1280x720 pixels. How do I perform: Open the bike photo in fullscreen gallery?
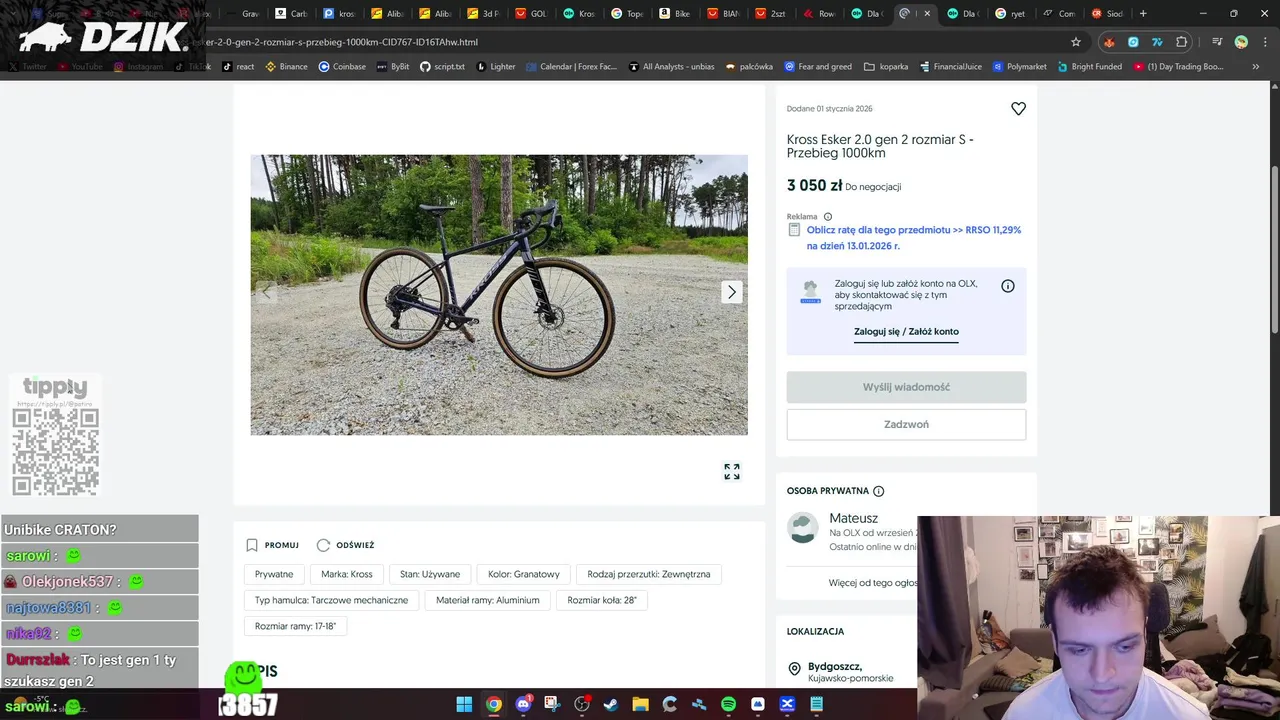click(732, 471)
